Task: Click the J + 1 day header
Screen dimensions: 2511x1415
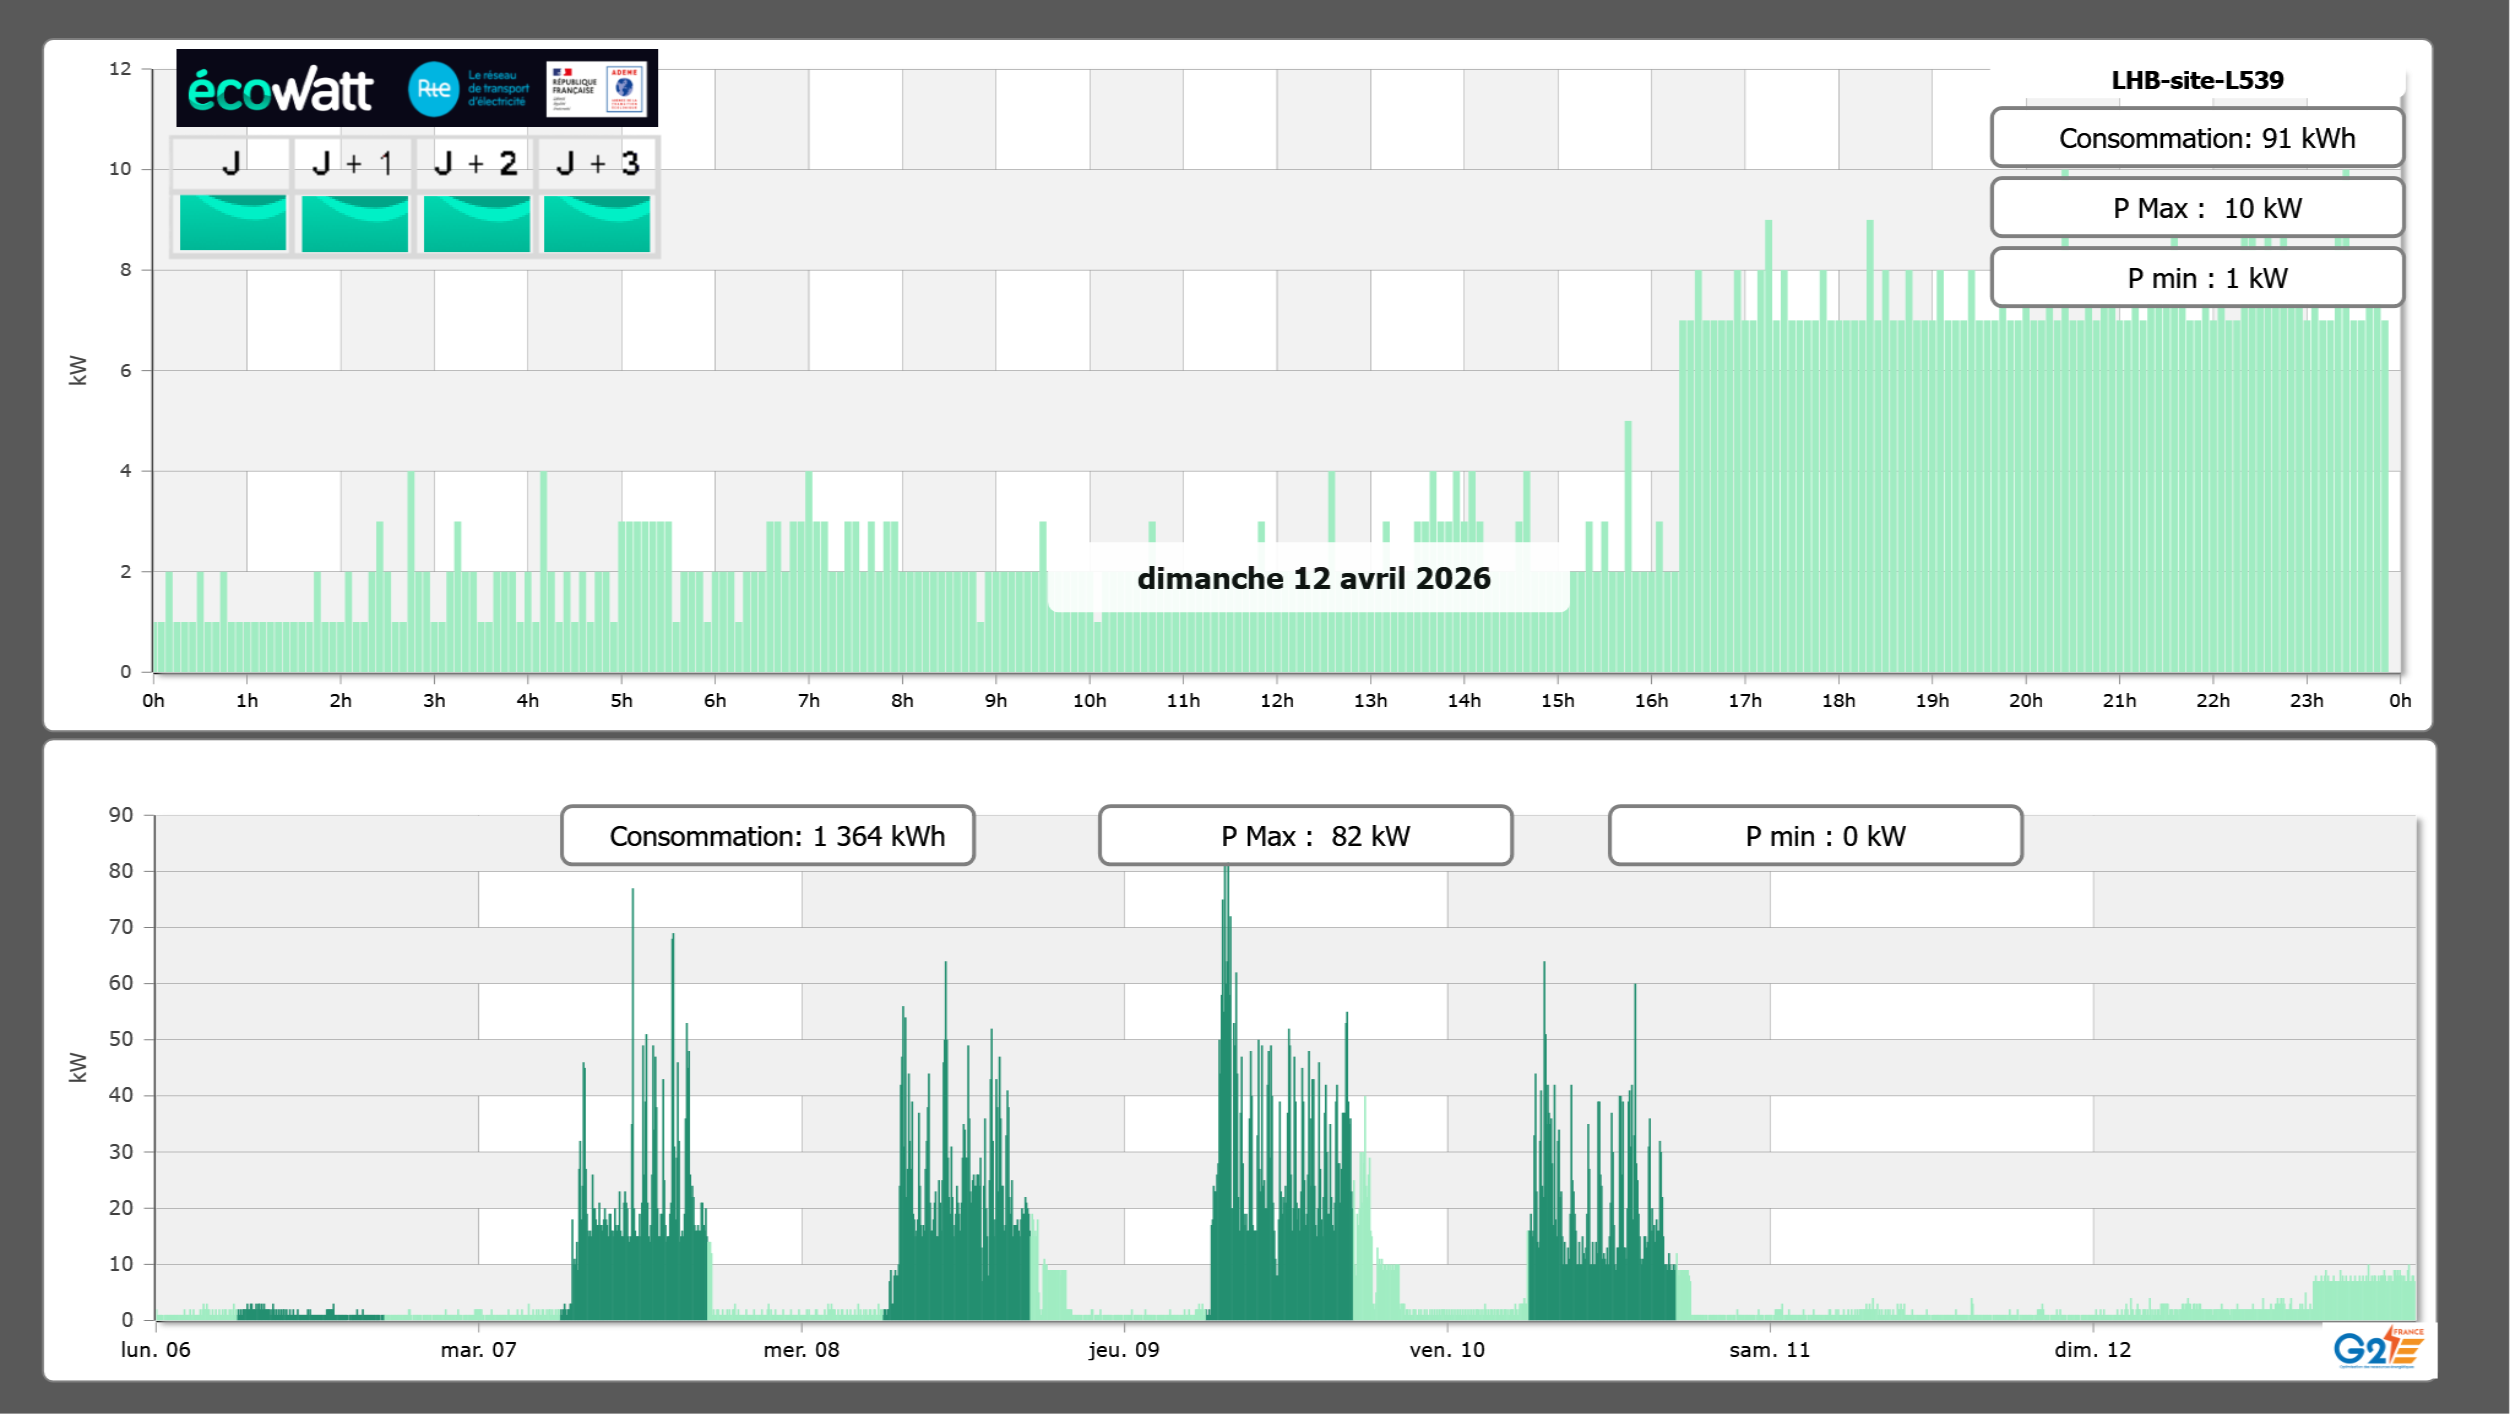Action: [x=352, y=163]
